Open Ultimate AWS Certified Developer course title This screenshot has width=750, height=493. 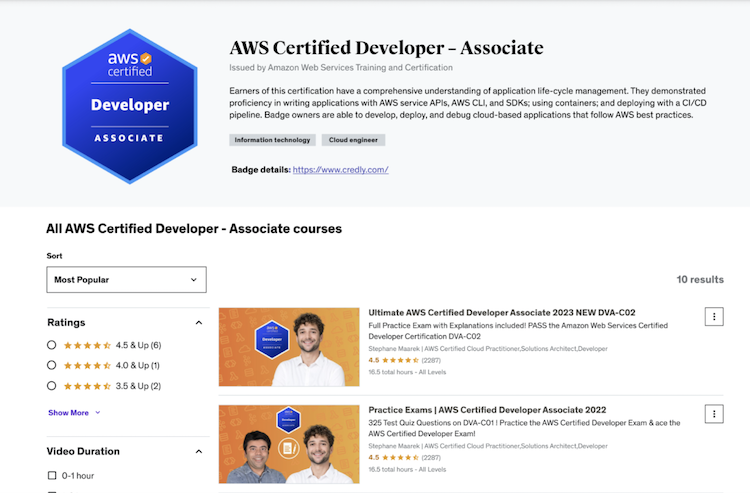click(501, 312)
